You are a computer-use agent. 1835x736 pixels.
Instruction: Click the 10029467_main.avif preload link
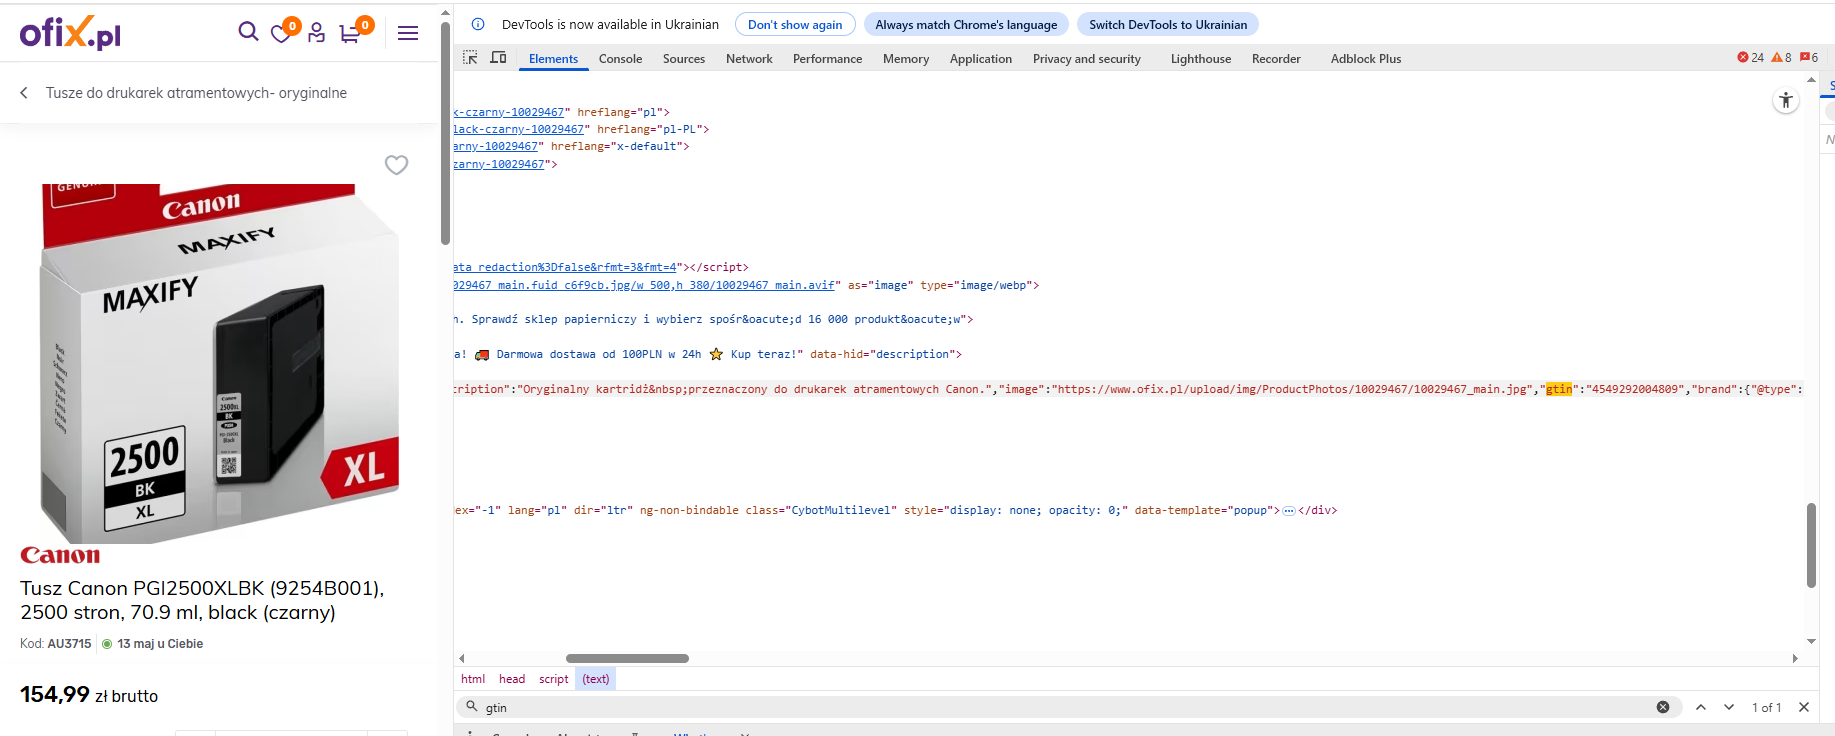644,285
